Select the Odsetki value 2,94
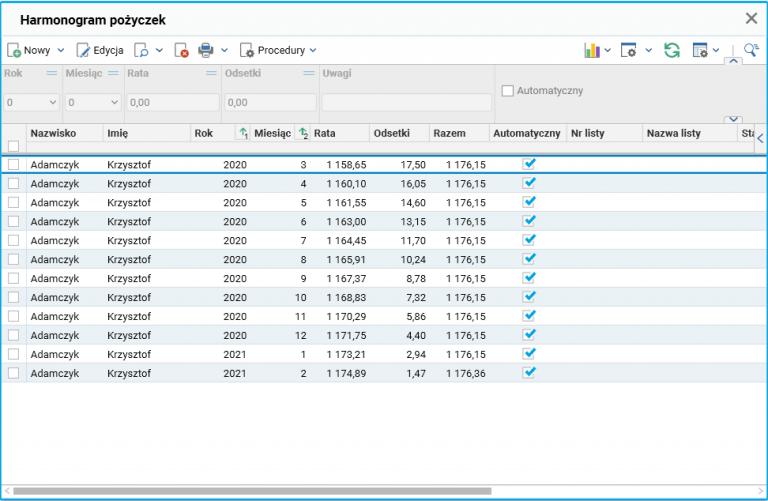The height and width of the screenshot is (501, 768). coord(416,355)
